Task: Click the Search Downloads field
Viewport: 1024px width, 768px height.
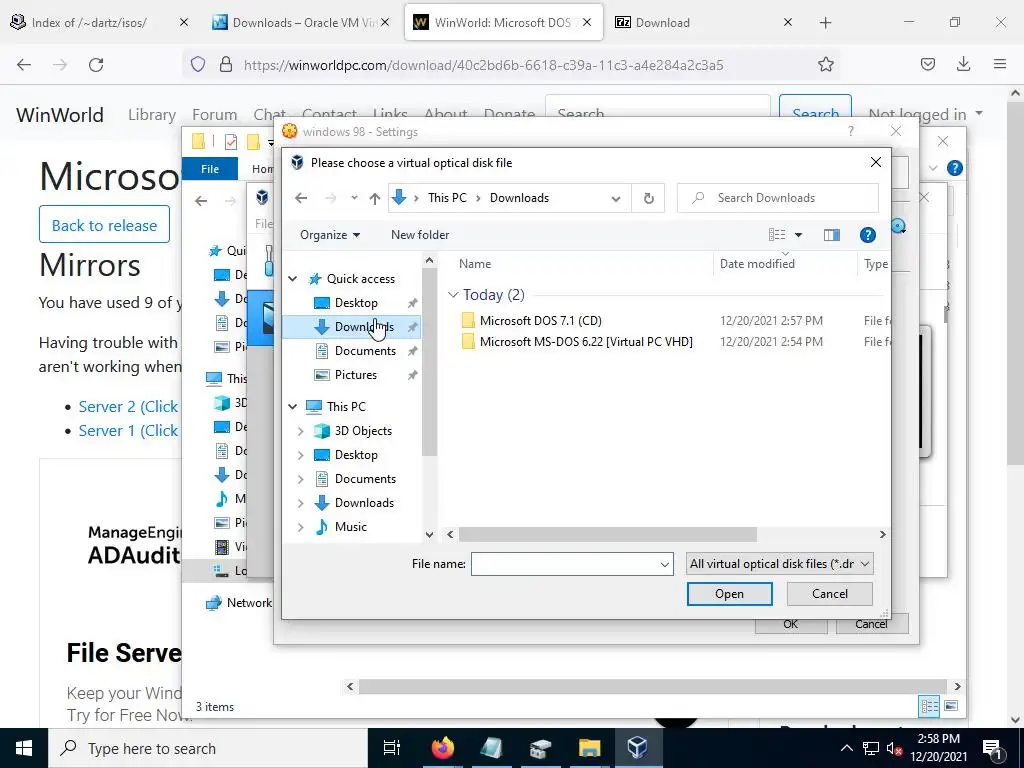Action: click(778, 198)
